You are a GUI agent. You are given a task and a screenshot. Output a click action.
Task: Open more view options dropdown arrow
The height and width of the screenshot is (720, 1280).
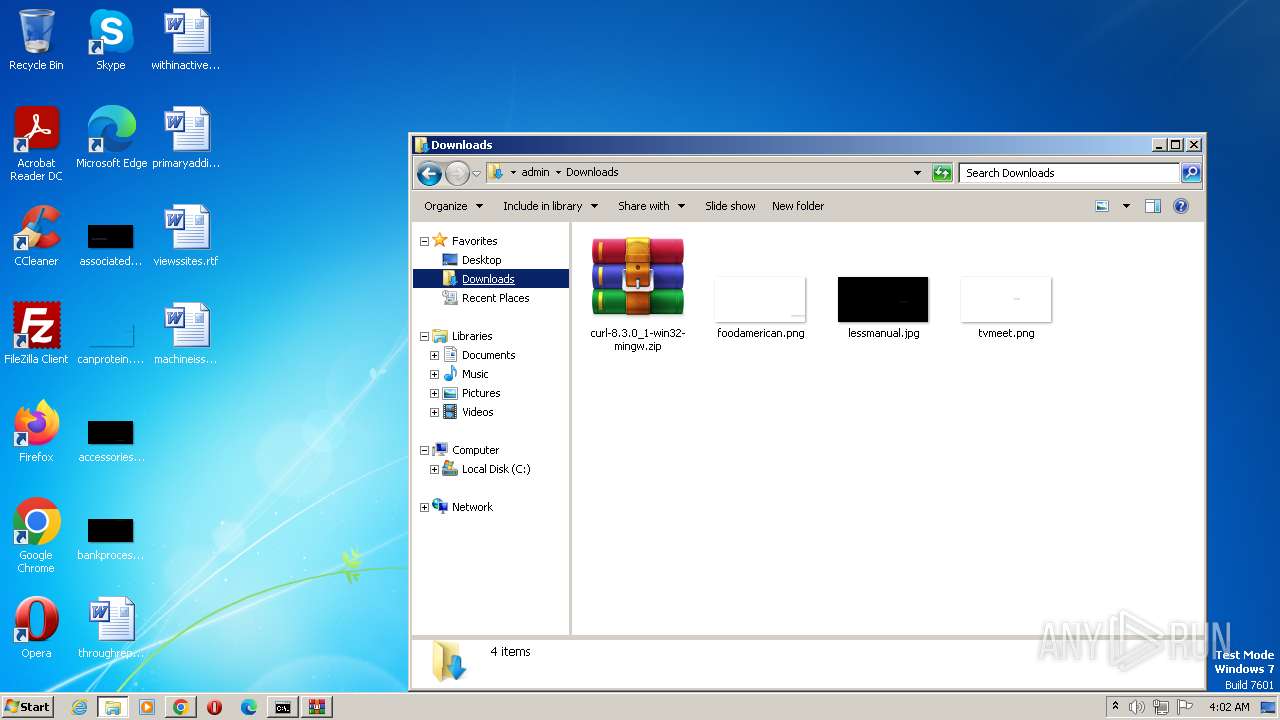click(1126, 206)
